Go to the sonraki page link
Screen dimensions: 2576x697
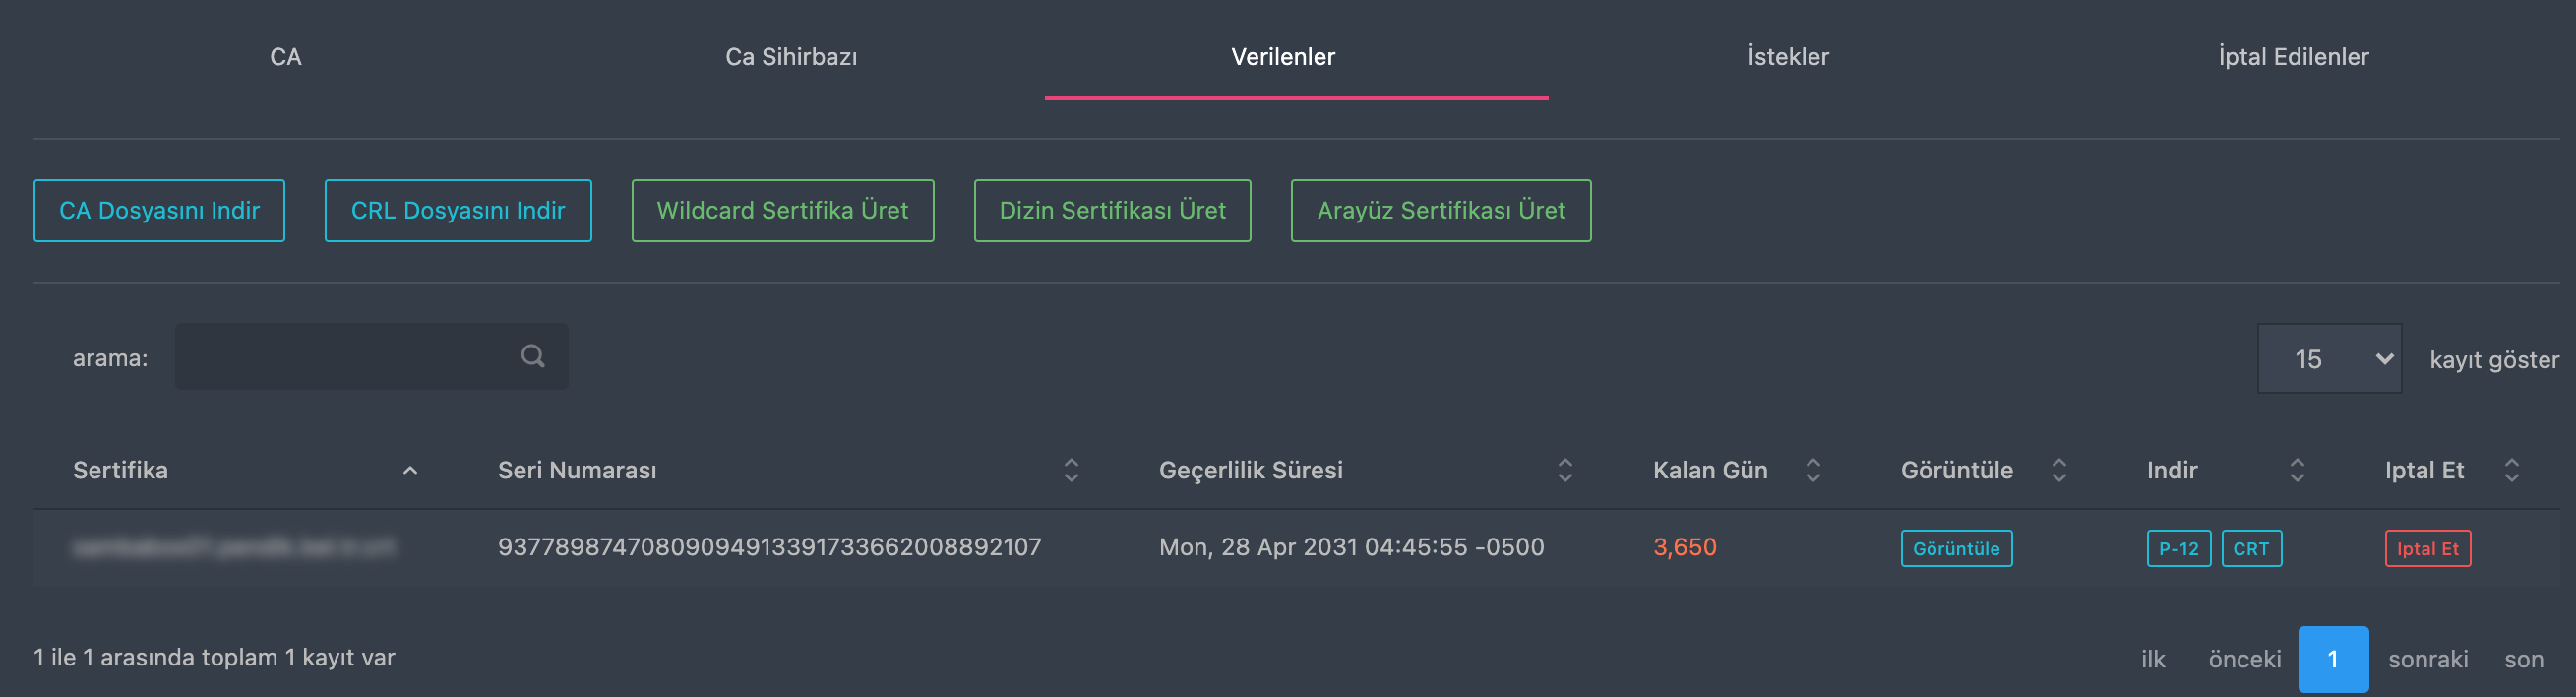[2428, 659]
